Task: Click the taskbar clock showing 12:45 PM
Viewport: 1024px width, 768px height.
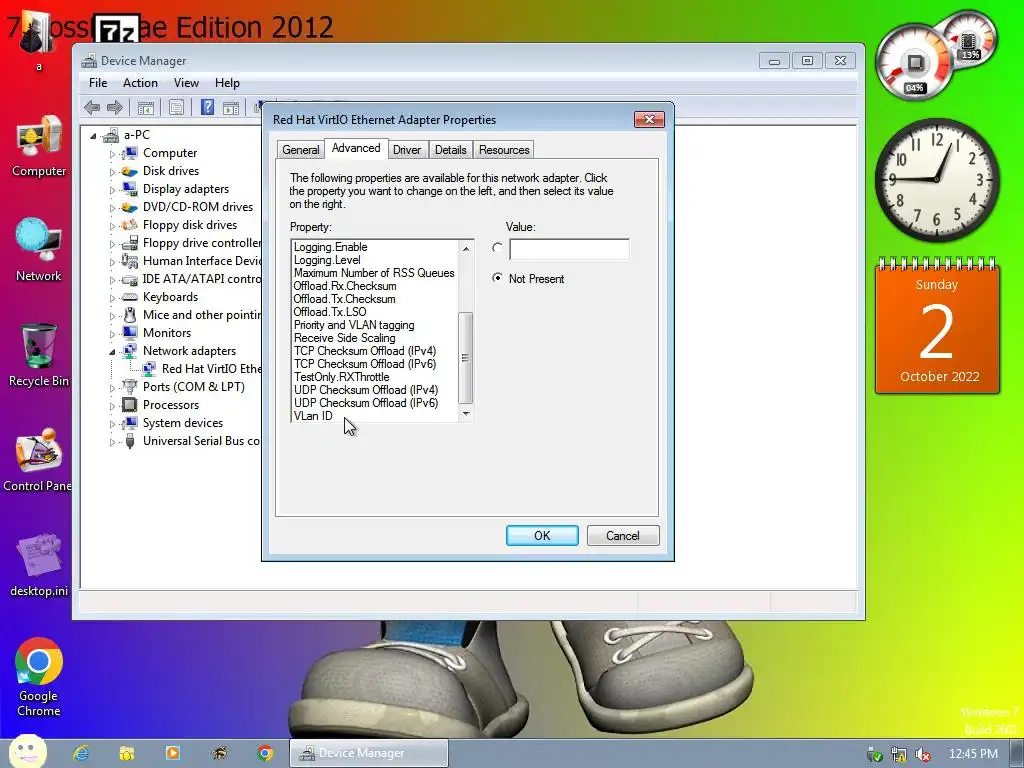Action: 973,754
